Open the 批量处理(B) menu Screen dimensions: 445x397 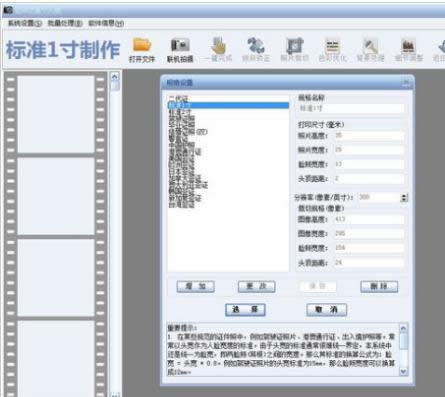[x=65, y=23]
